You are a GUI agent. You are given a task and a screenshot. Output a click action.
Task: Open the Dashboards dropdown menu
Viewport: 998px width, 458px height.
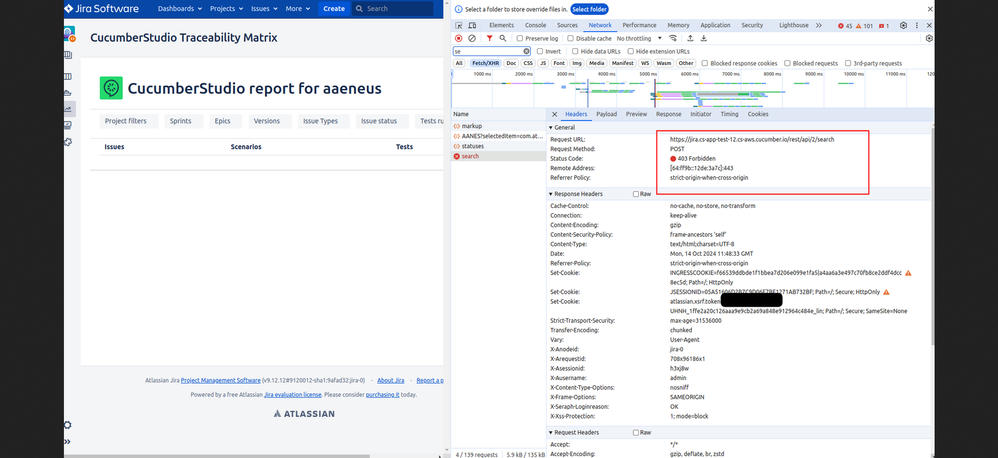click(x=179, y=8)
